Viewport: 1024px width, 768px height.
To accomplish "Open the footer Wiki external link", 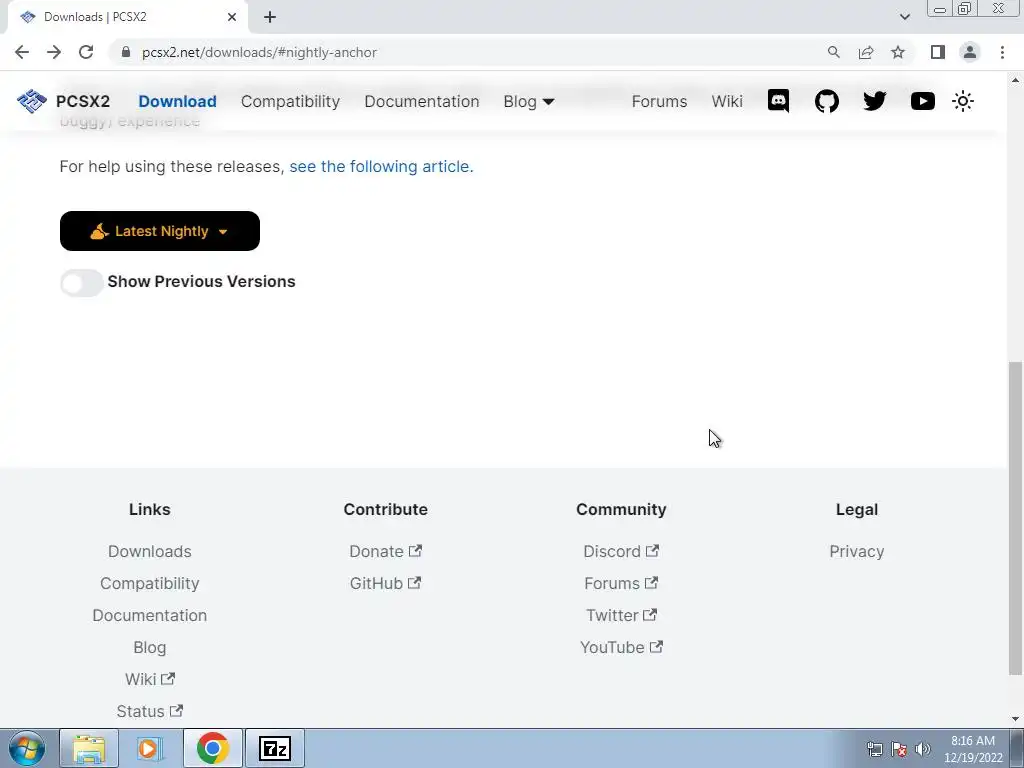I will pyautogui.click(x=150, y=679).
